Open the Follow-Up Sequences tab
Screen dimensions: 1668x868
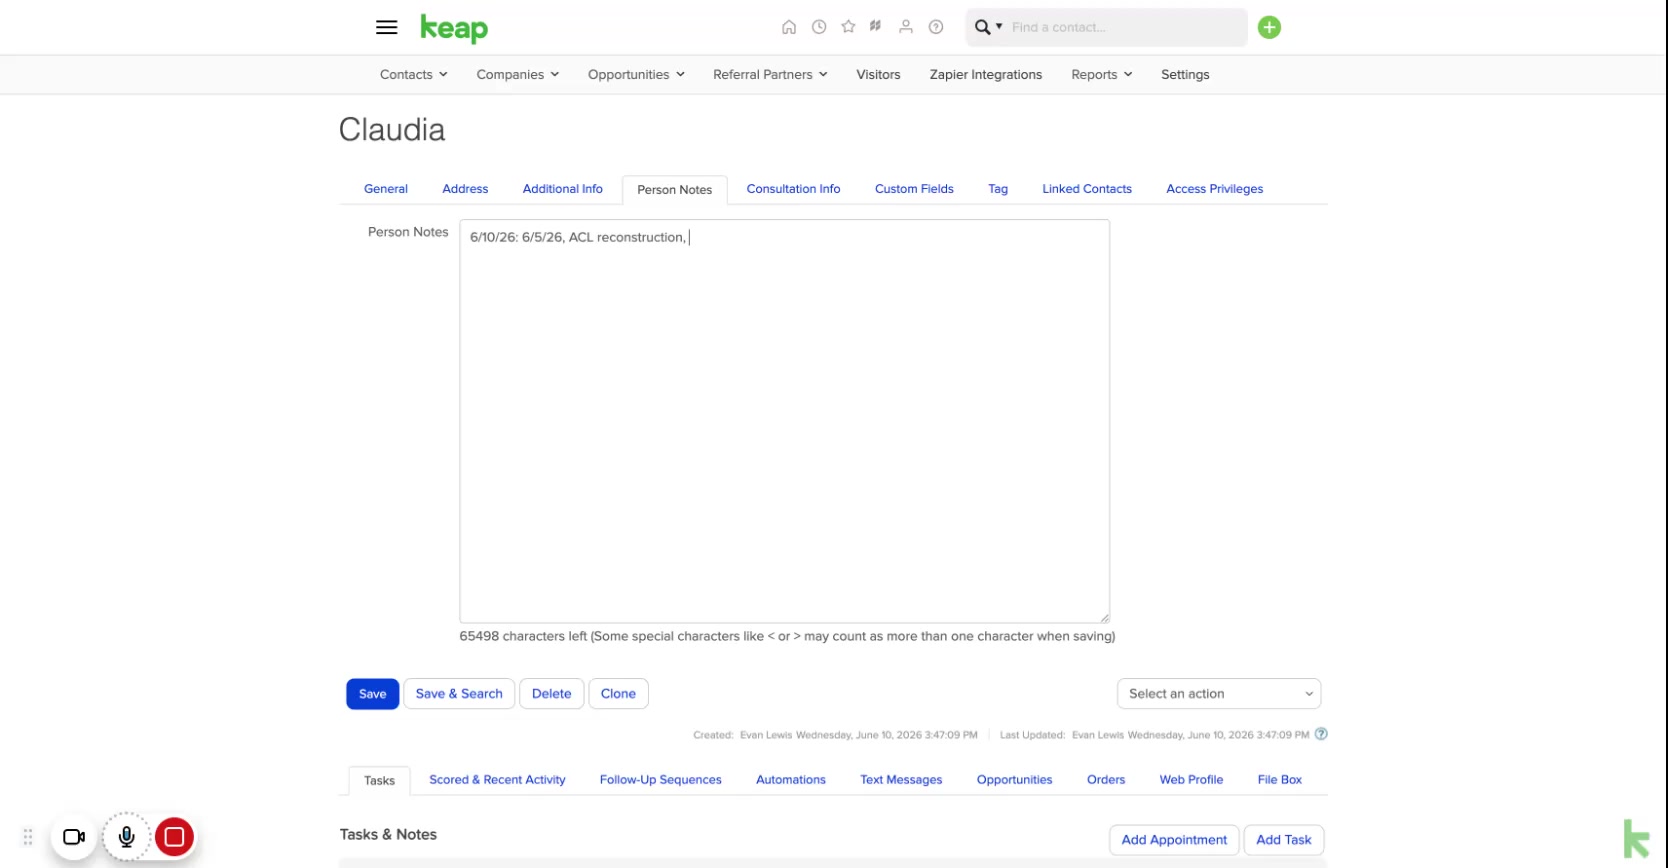click(x=660, y=780)
